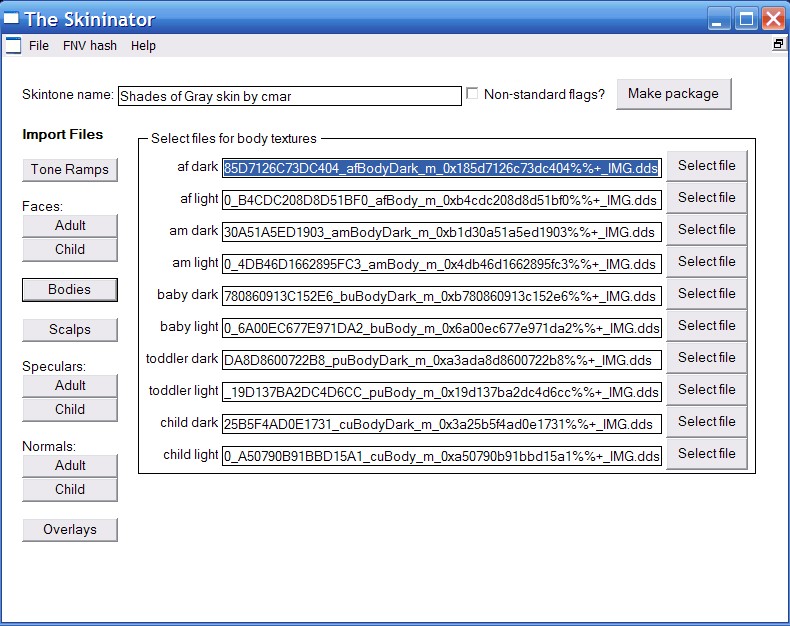790x626 pixels.
Task: Open Normals Adult import page
Action: click(x=70, y=465)
